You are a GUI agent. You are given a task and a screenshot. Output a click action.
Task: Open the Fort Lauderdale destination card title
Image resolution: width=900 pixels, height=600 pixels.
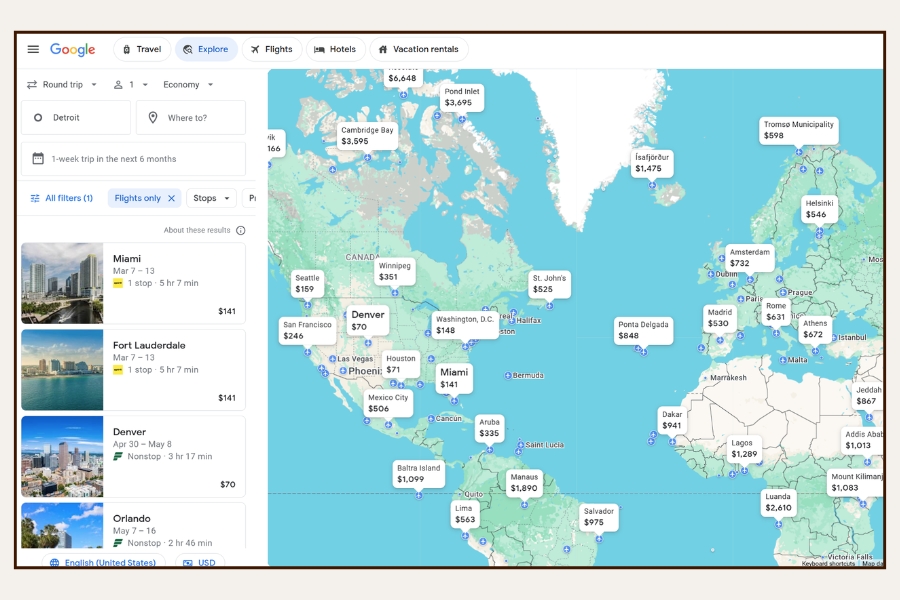149,345
